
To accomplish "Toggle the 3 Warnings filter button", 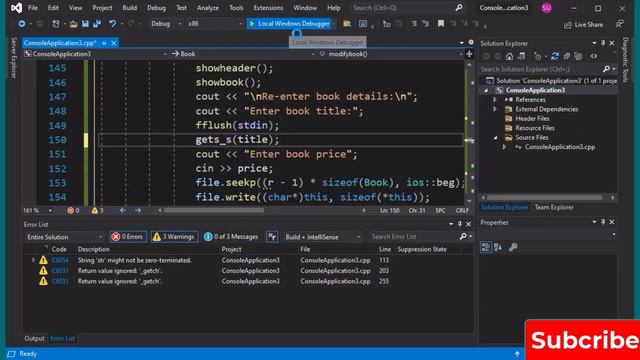I will click(x=174, y=237).
